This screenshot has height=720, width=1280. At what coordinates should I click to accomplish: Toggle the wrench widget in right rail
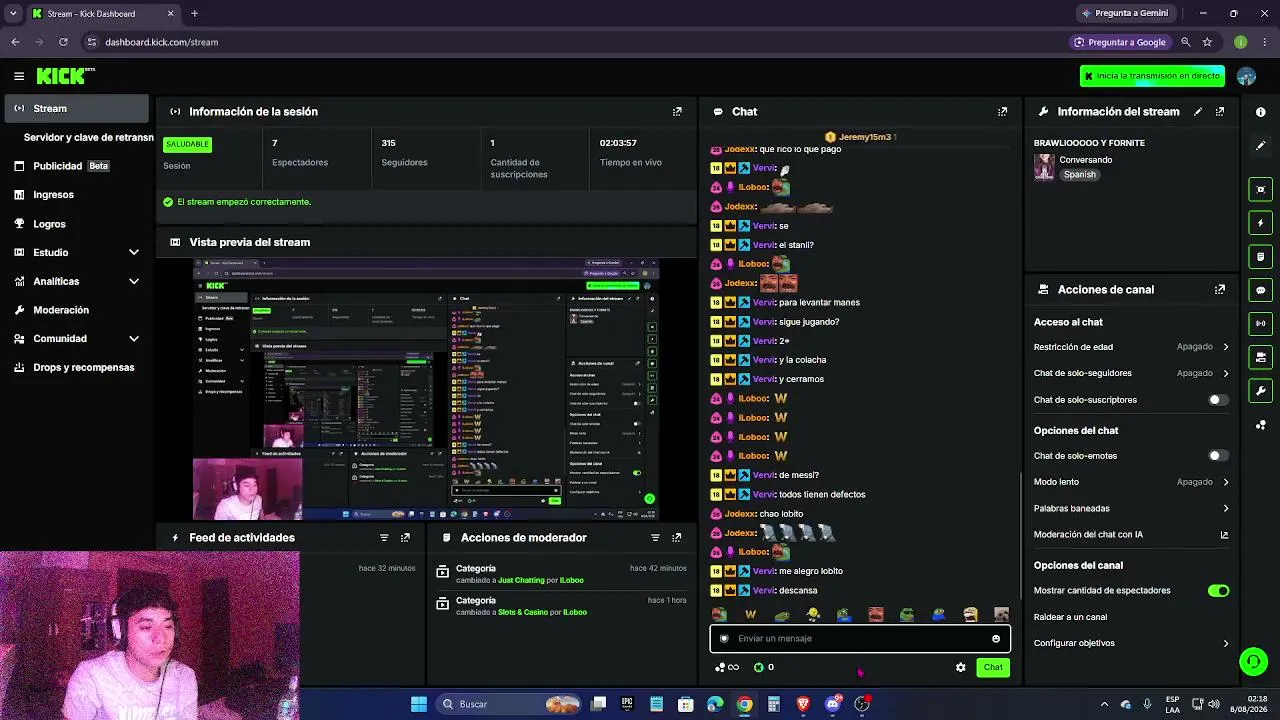(1260, 391)
